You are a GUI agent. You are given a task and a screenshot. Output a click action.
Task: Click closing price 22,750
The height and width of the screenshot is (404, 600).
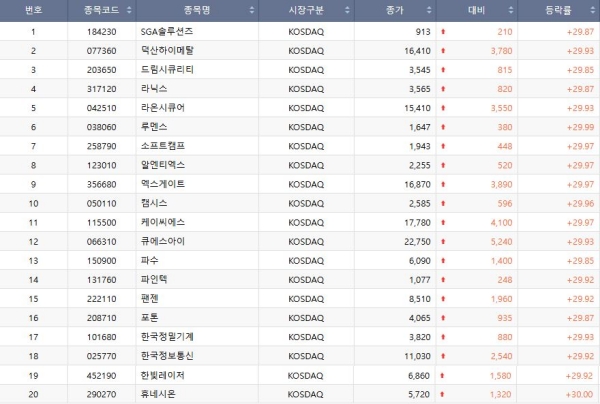(x=417, y=242)
